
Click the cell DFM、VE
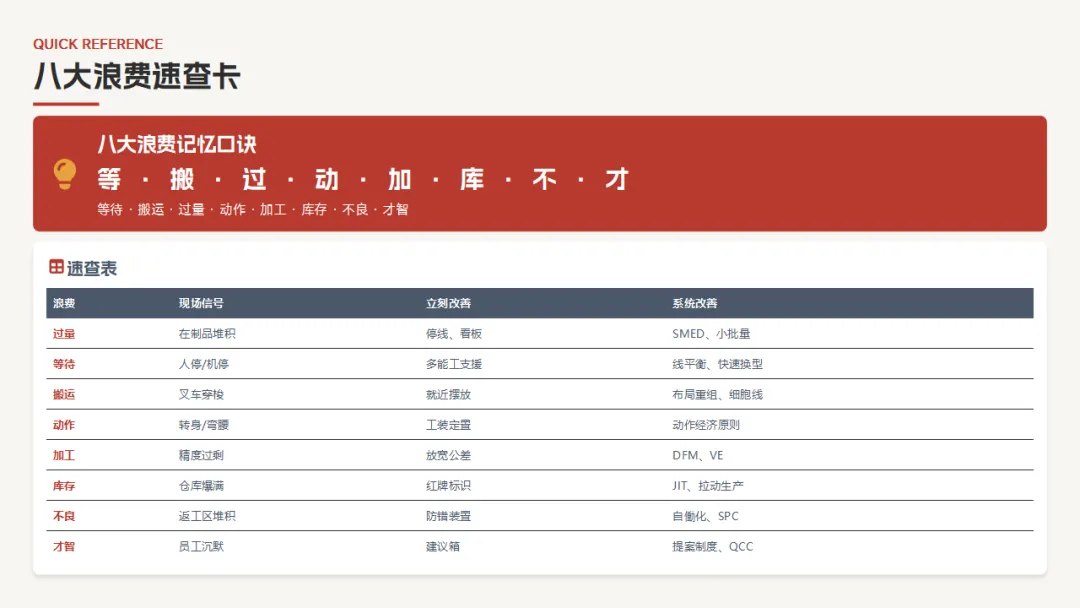point(698,455)
